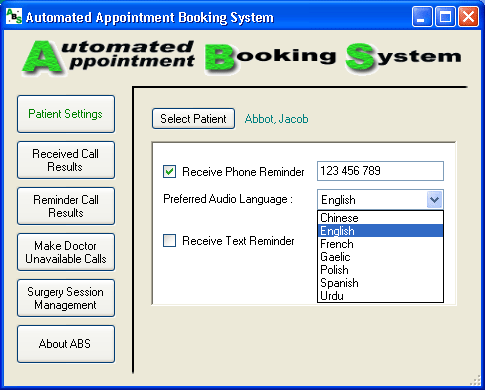Screen dimensions: 485x390
Task: Click the ABS icon in title bar
Action: pyautogui.click(x=14, y=16)
